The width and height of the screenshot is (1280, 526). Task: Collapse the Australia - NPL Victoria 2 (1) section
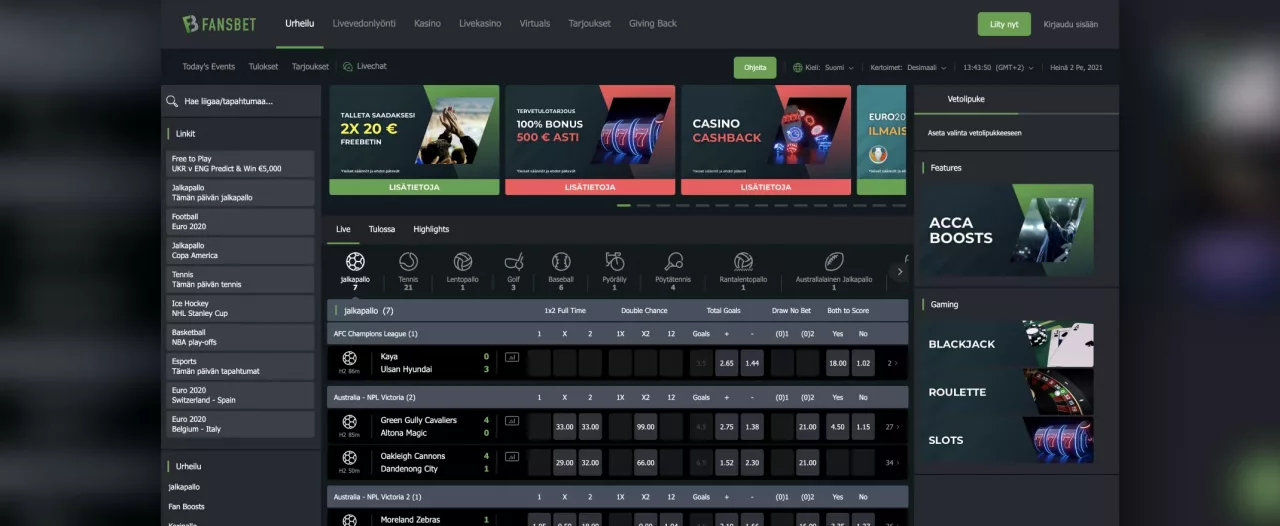(x=618, y=497)
